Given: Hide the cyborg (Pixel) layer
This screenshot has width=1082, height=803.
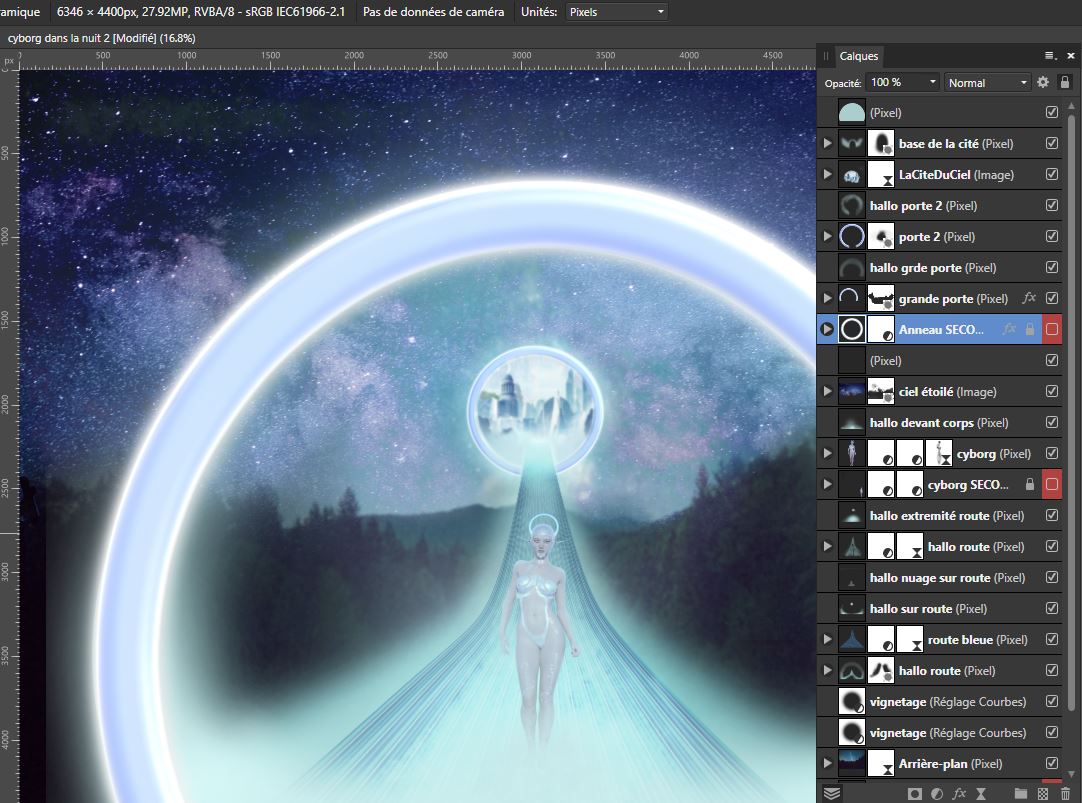Looking at the screenshot, I should point(1052,453).
